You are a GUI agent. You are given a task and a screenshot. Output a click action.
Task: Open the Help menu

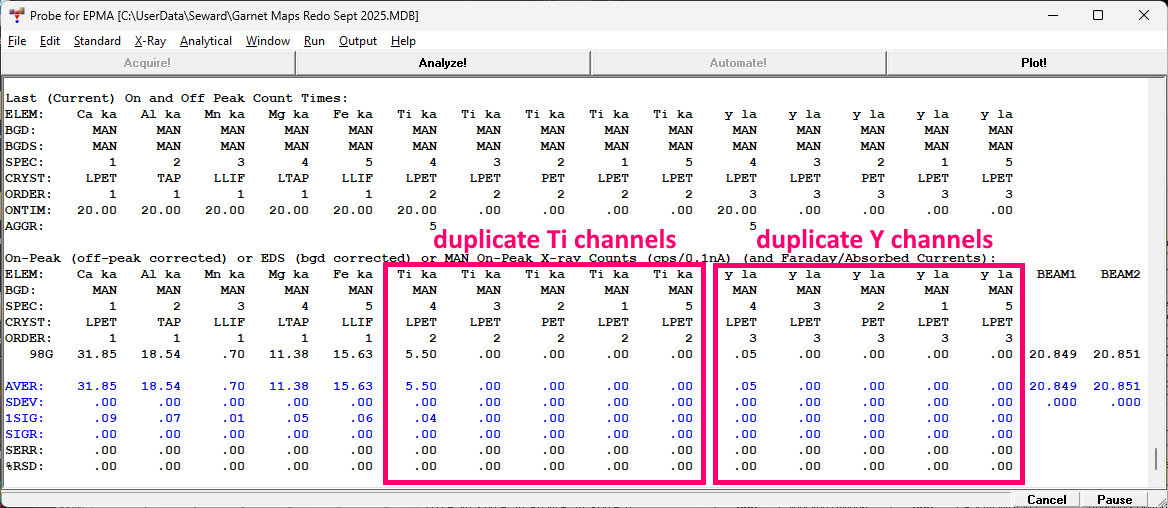(x=403, y=41)
